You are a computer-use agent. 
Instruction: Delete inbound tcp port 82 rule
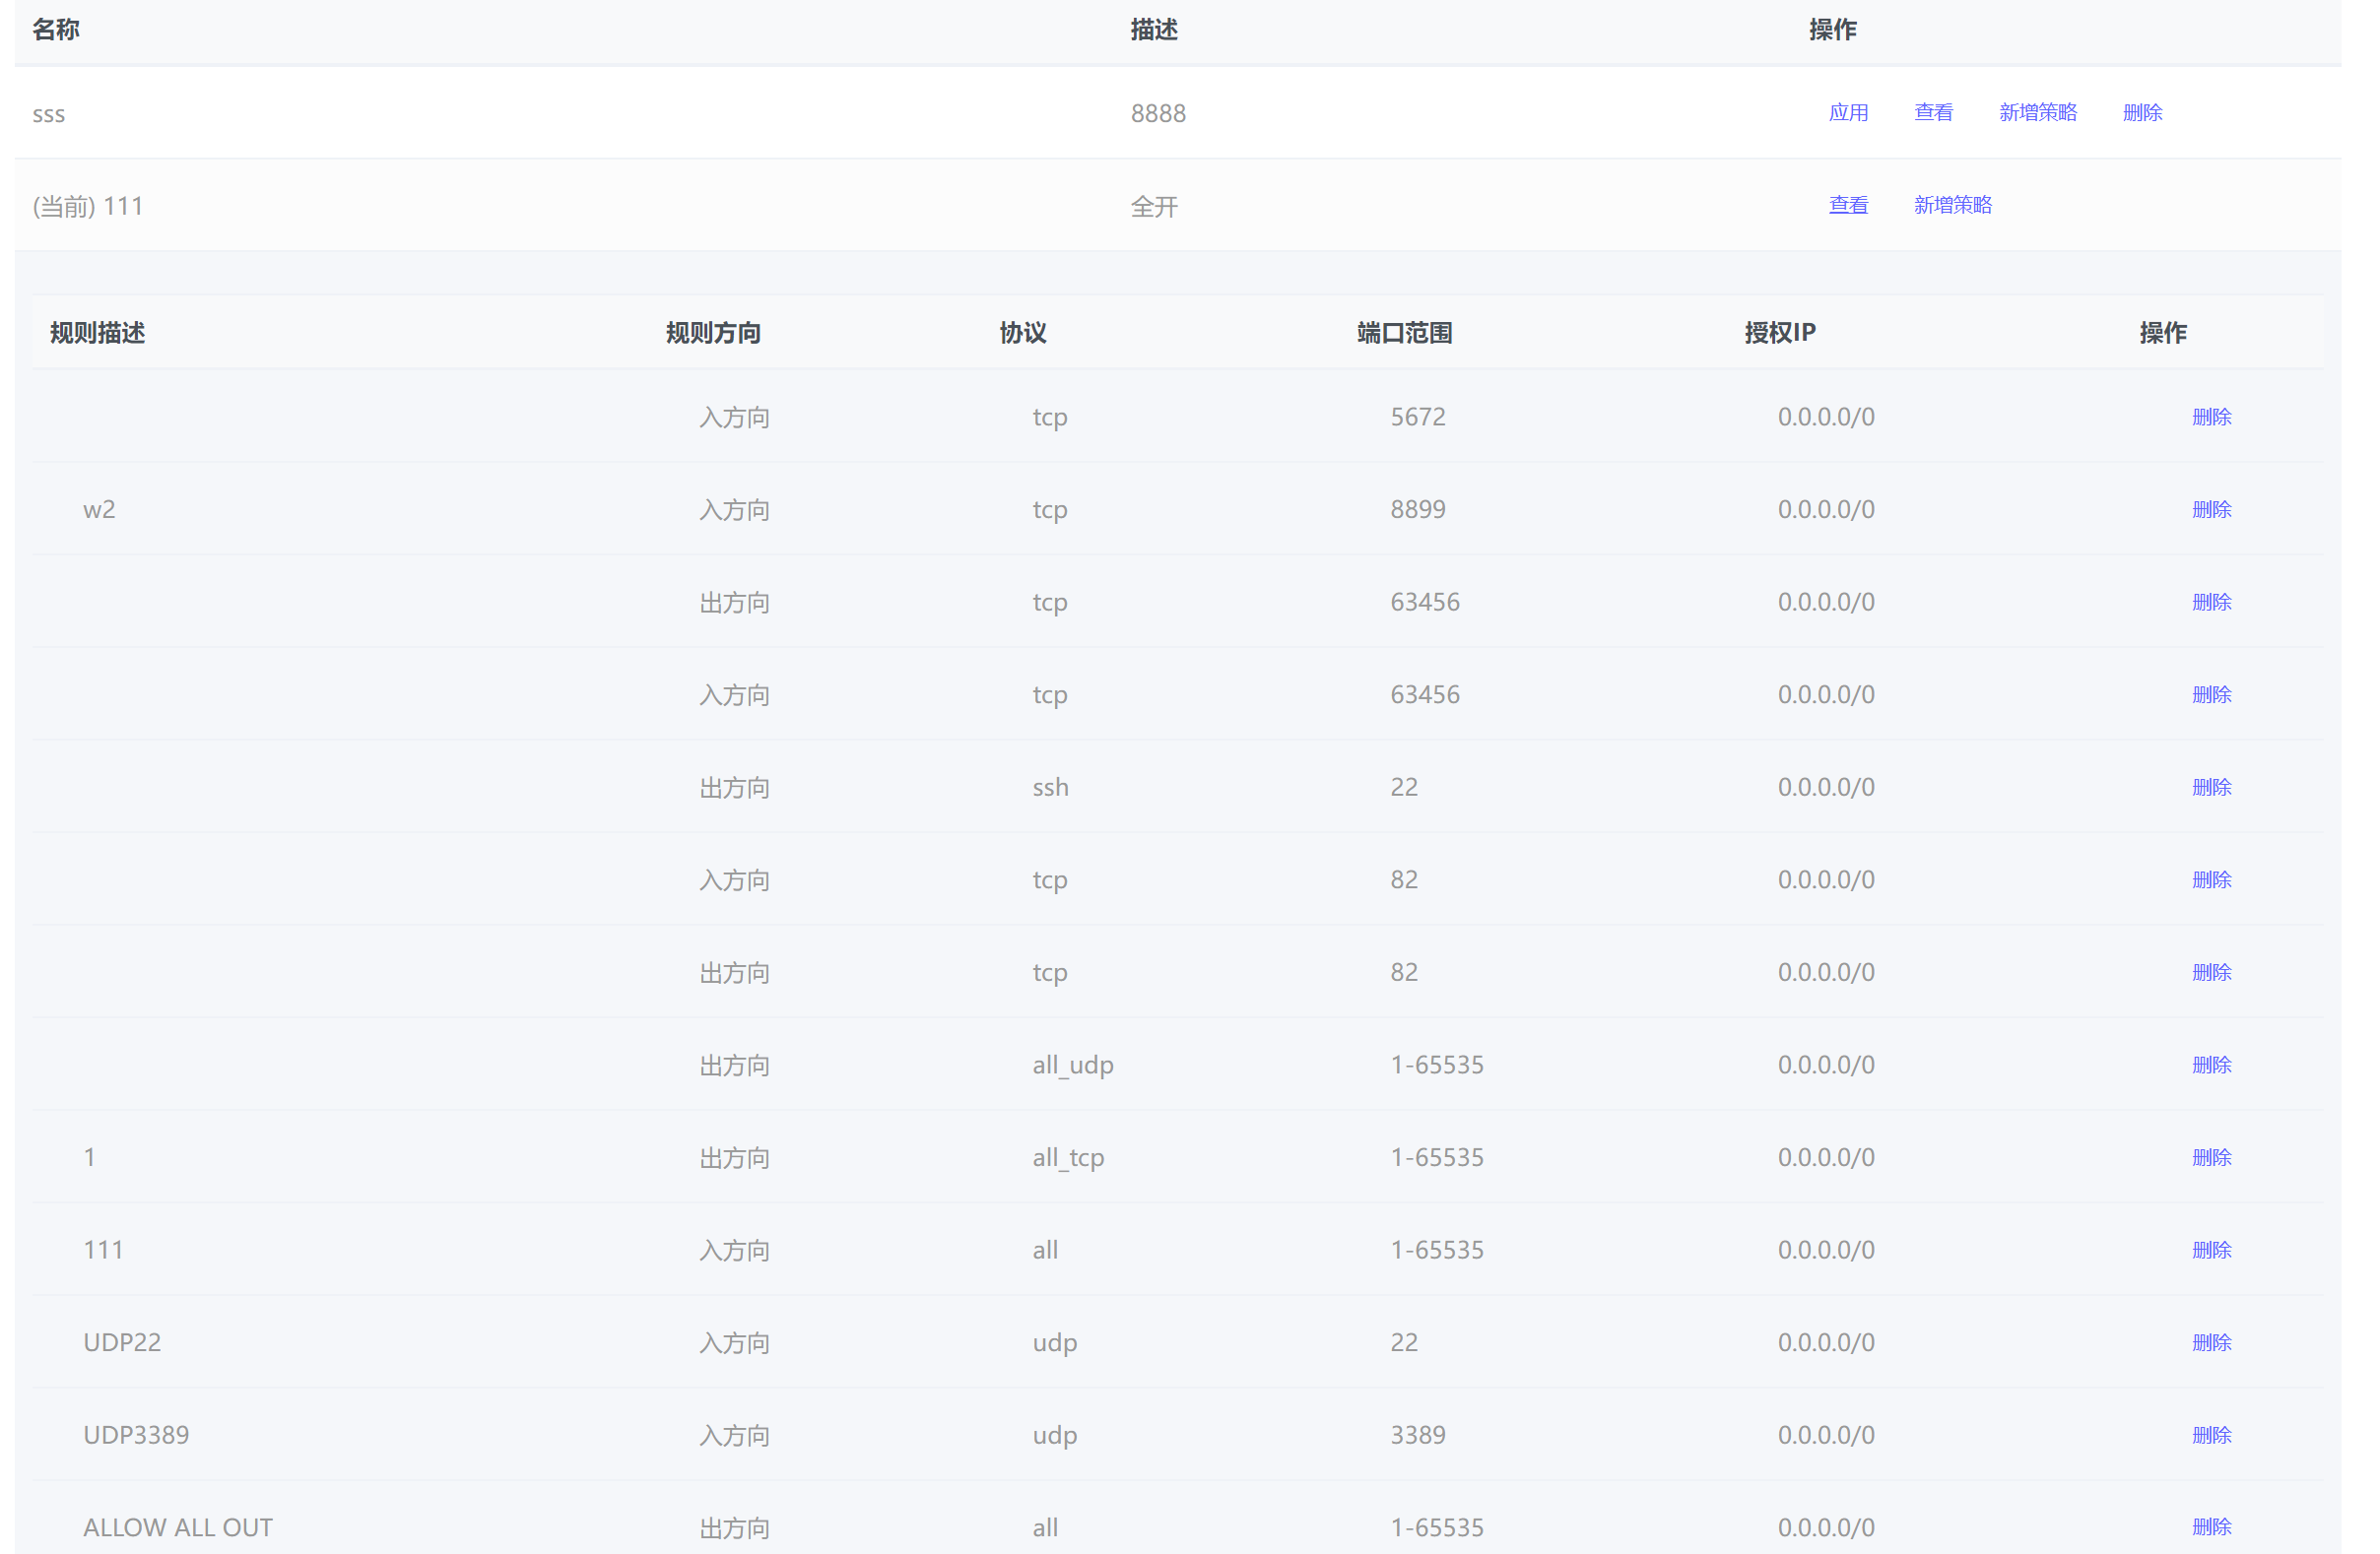(2211, 879)
